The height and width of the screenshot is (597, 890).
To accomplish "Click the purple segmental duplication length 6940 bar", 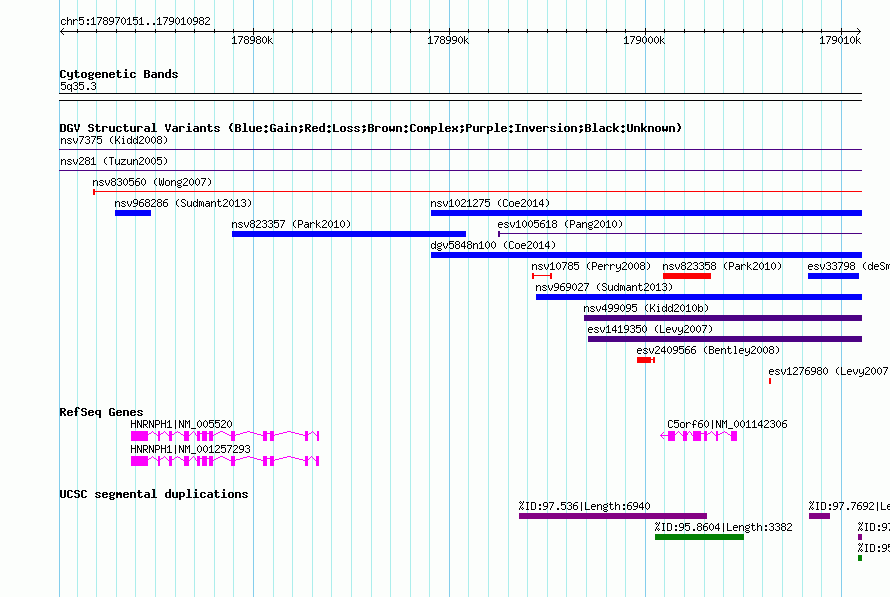I will (612, 516).
